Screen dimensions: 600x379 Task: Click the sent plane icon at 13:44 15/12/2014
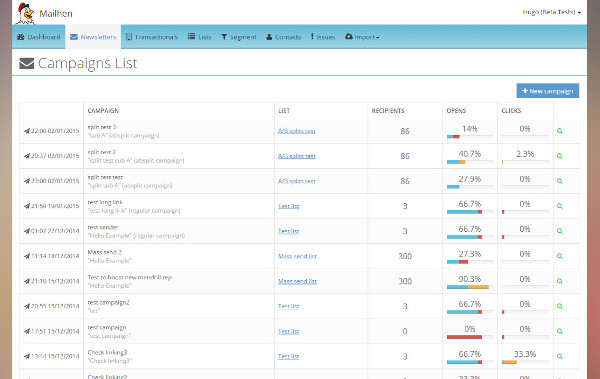click(27, 356)
